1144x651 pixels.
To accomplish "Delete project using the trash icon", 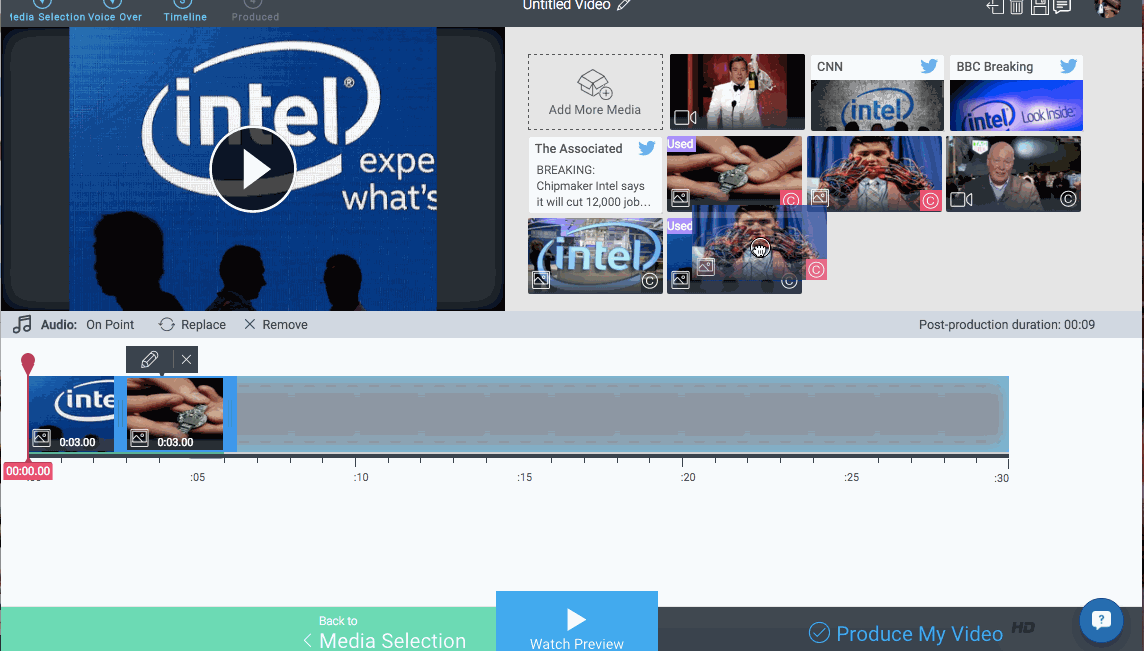I will click(1016, 7).
